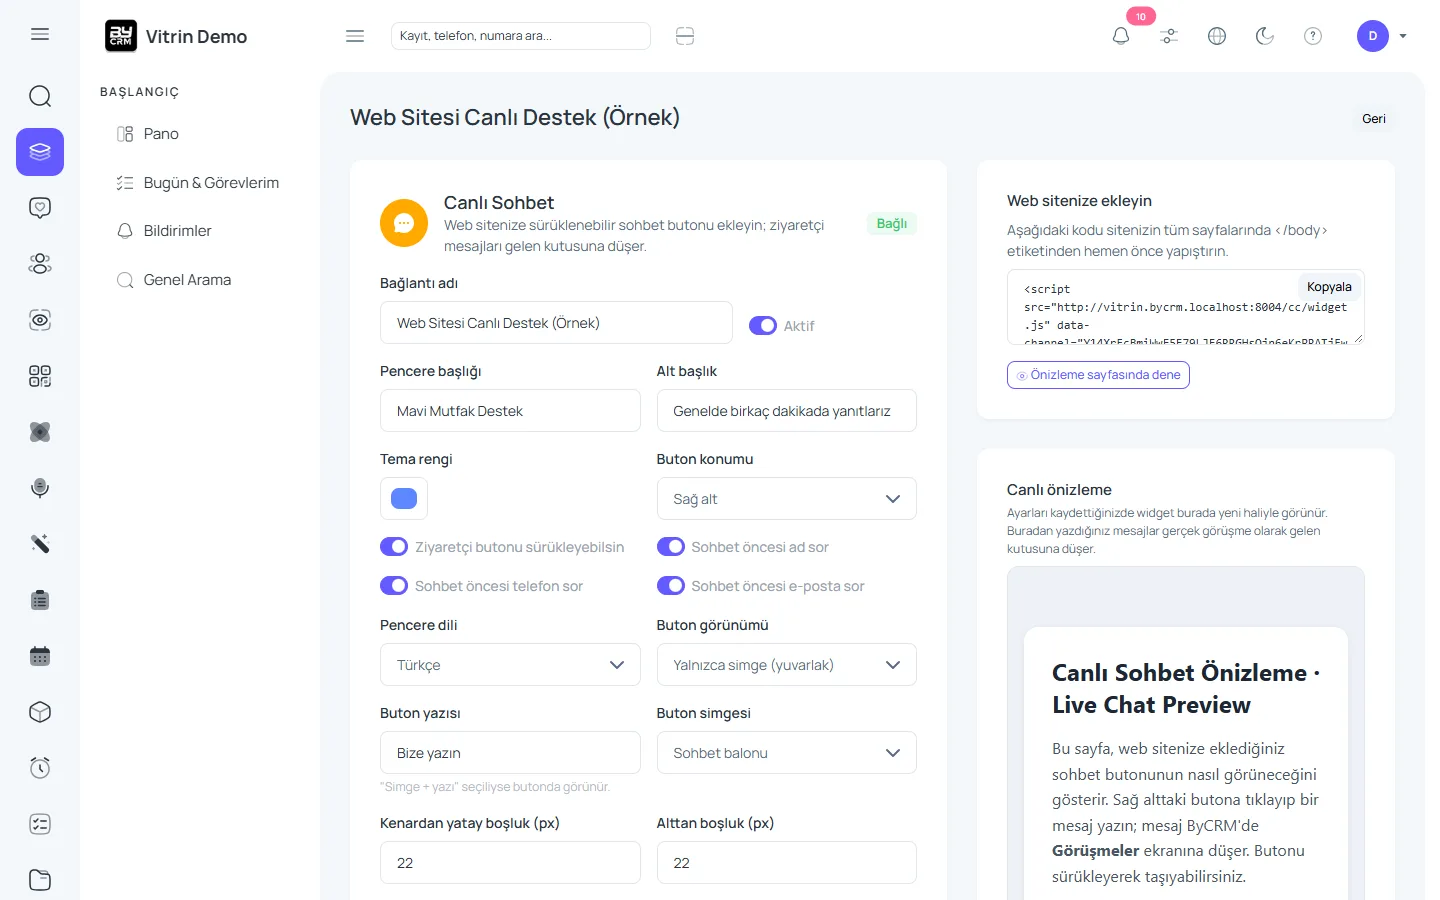Click the flower-shaped icon in left rail
This screenshot has height=900, width=1440.
pyautogui.click(x=40, y=432)
